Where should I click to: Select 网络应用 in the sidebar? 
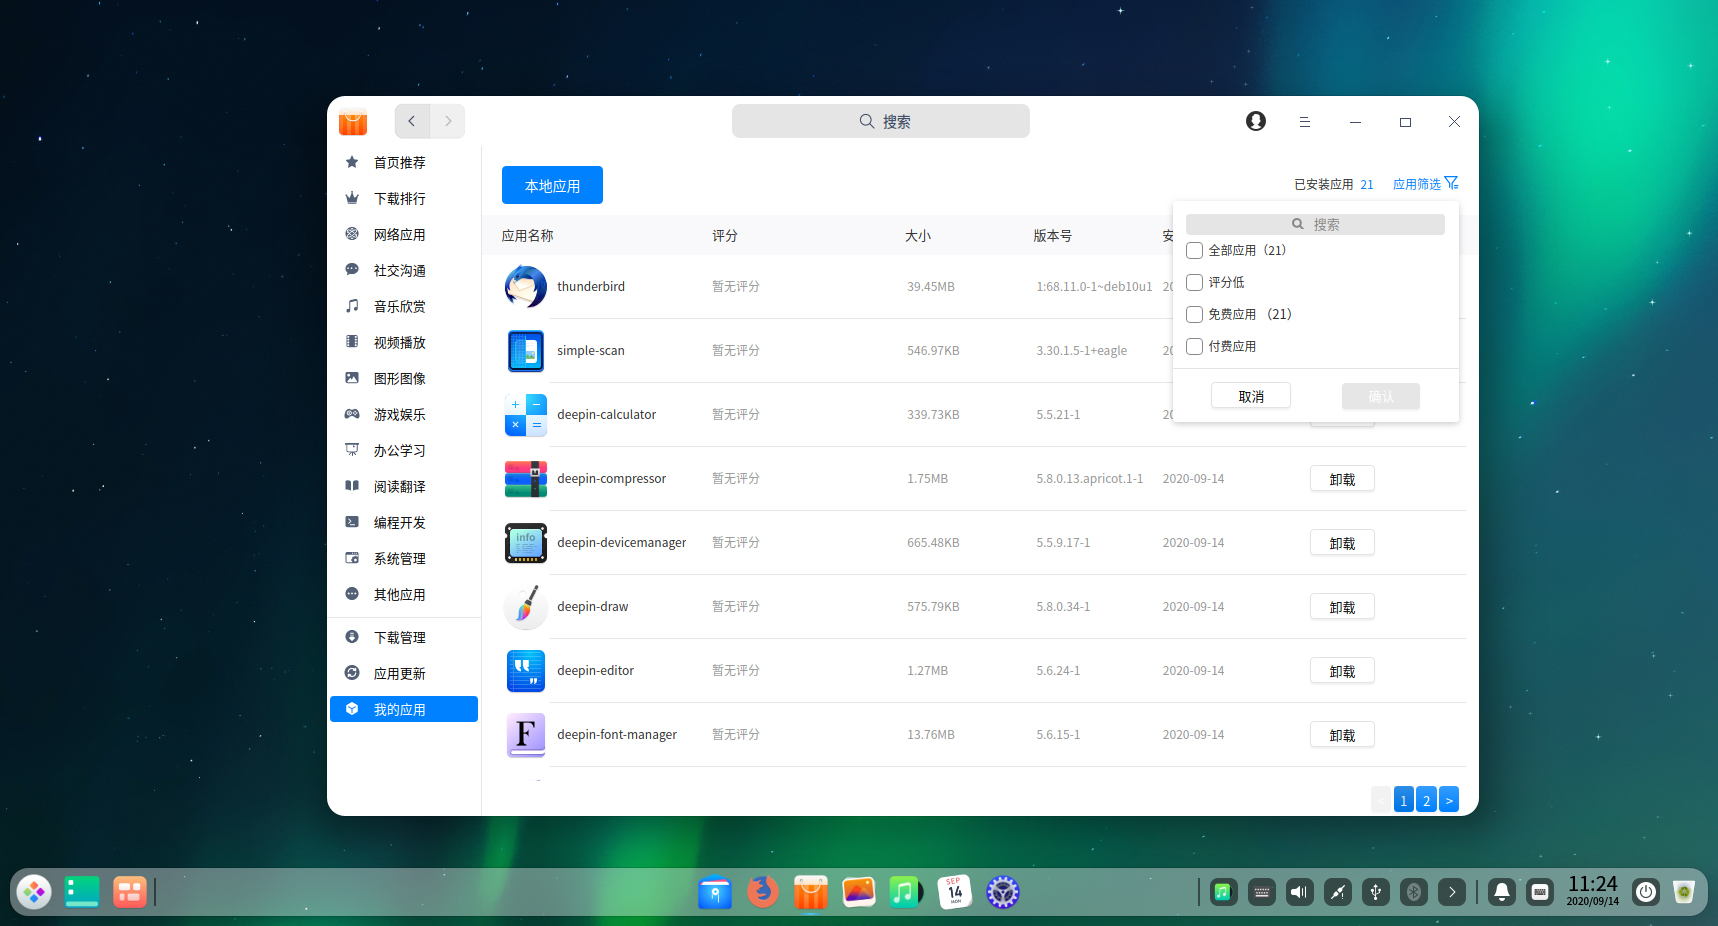pos(404,234)
